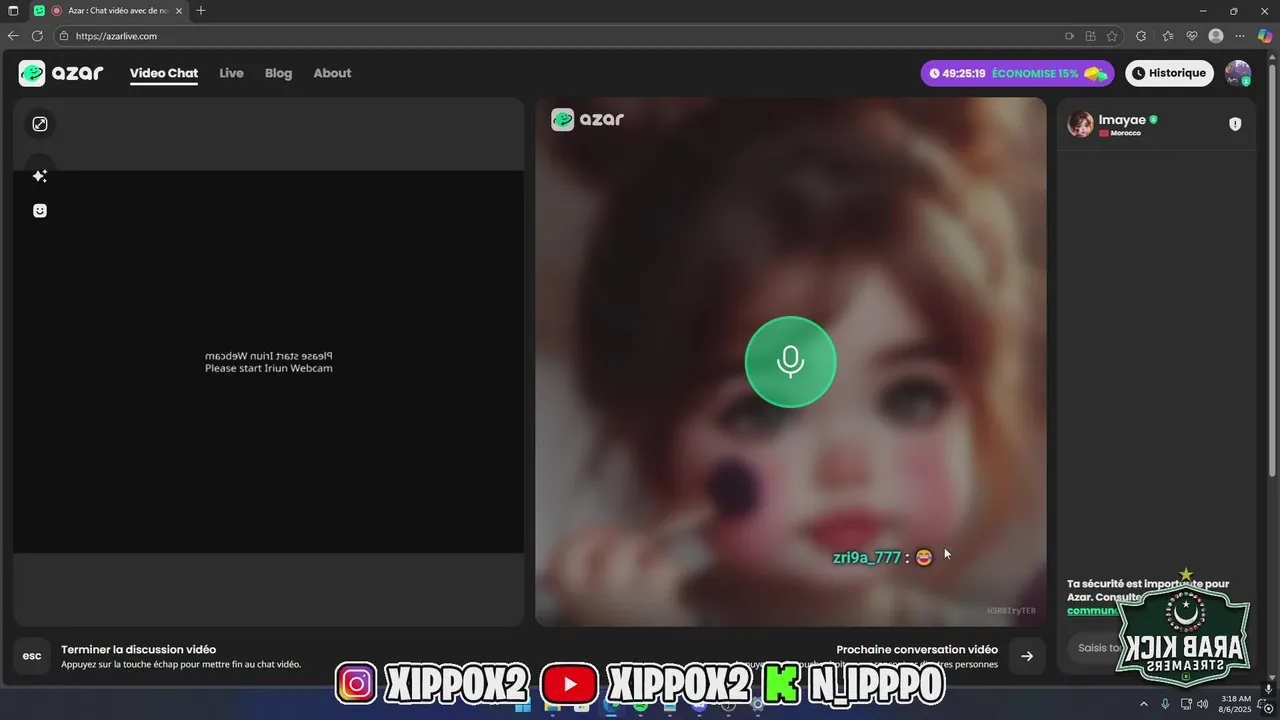This screenshot has width=1280, height=720.
Task: Close the Azar browser tab
Action: (179, 11)
